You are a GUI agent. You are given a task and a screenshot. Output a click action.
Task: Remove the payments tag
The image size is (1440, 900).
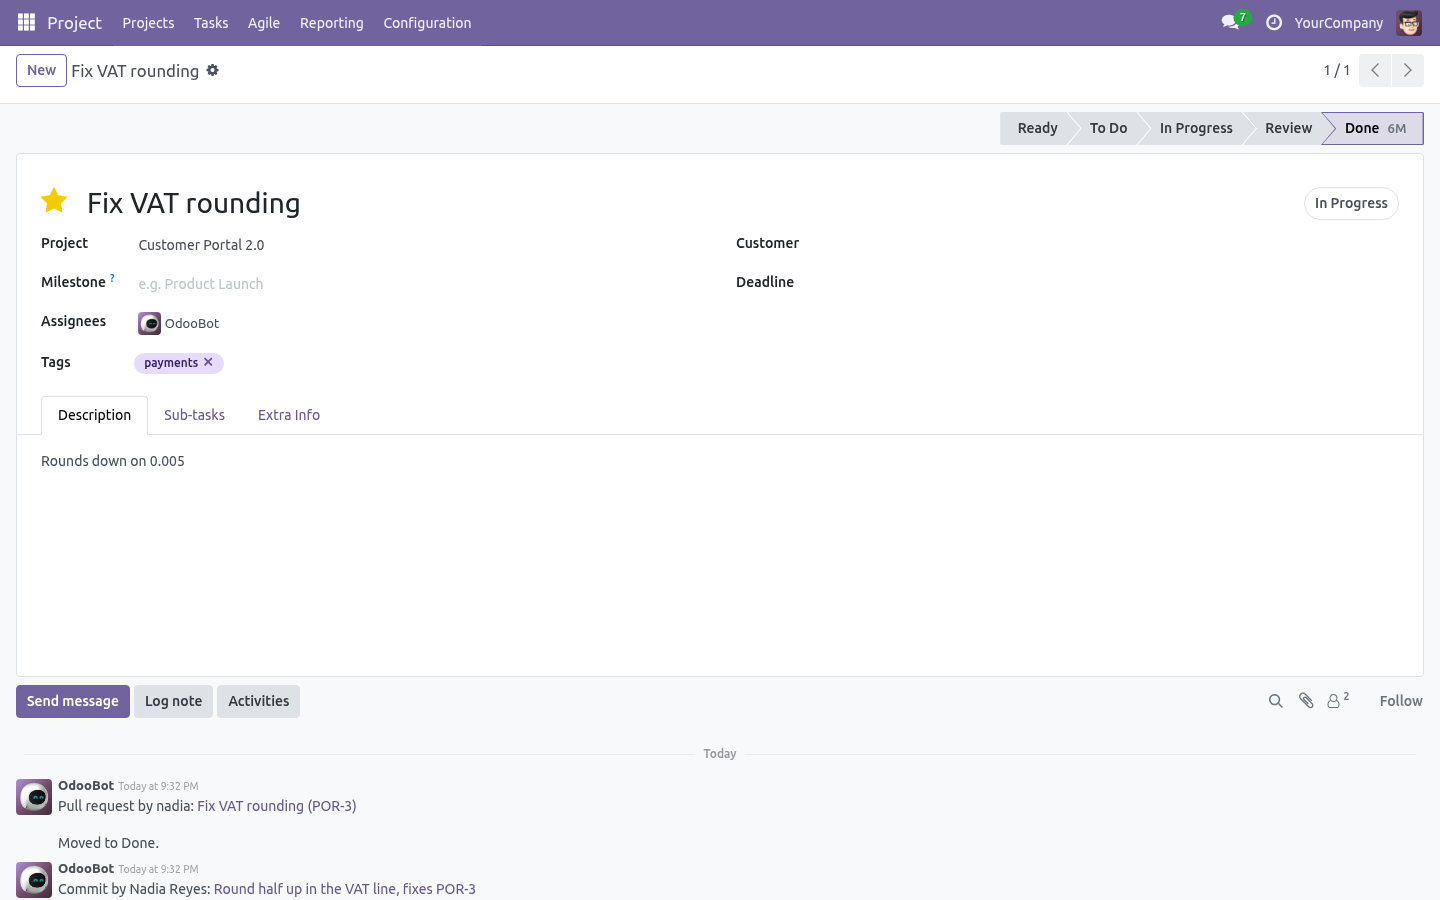[208, 362]
